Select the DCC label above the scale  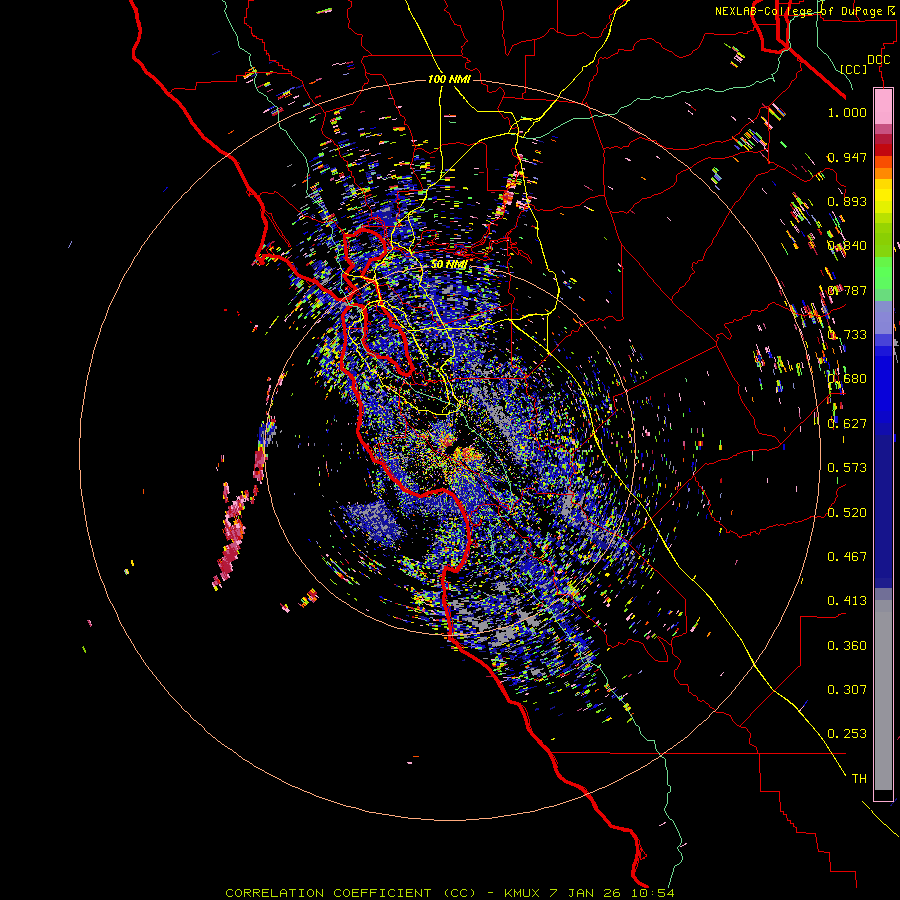(x=878, y=60)
